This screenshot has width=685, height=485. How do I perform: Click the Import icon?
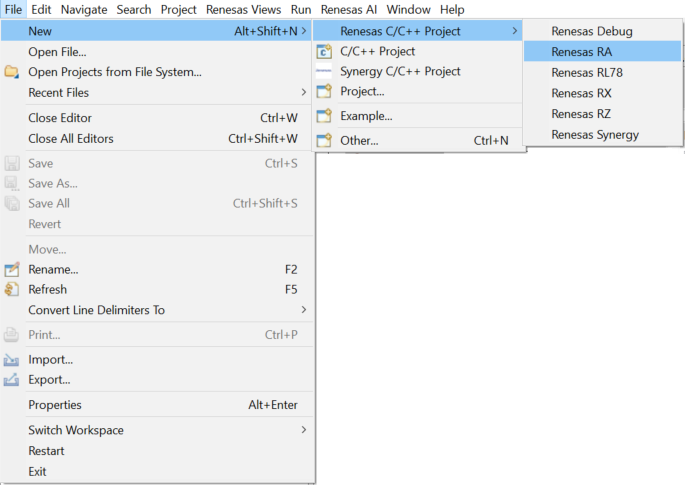[11, 360]
